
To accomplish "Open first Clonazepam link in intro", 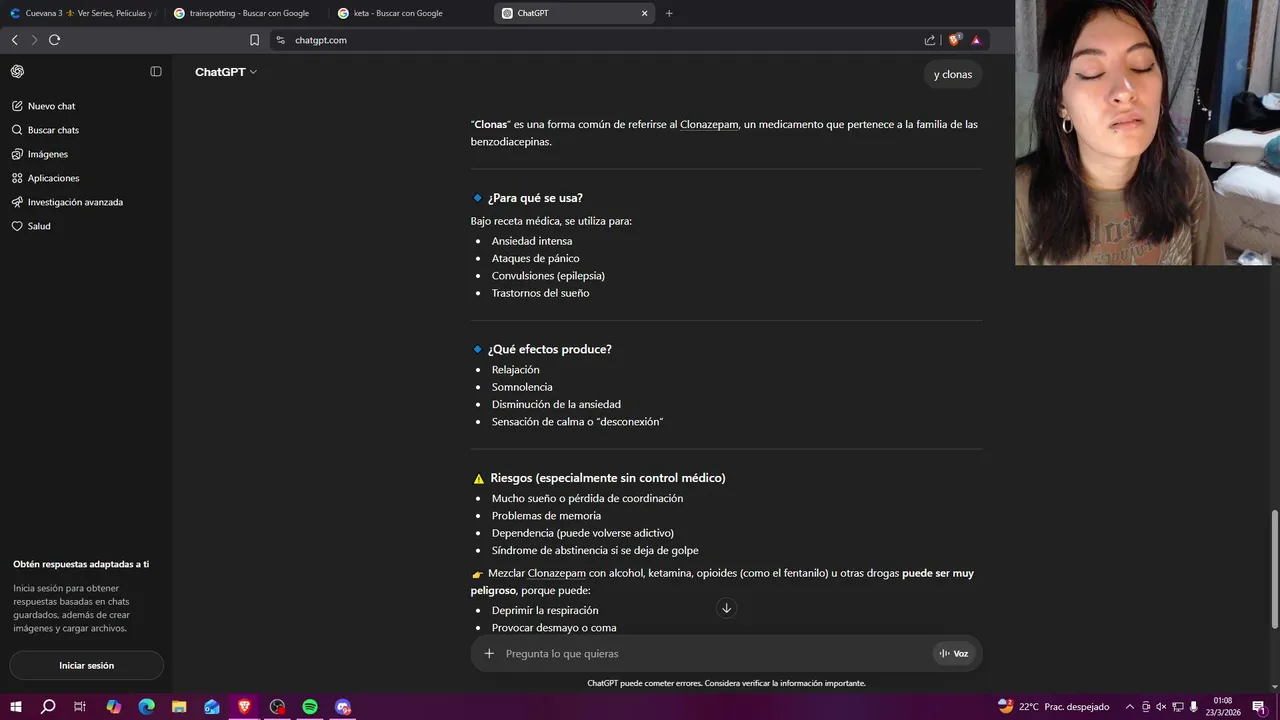I will pos(709,125).
